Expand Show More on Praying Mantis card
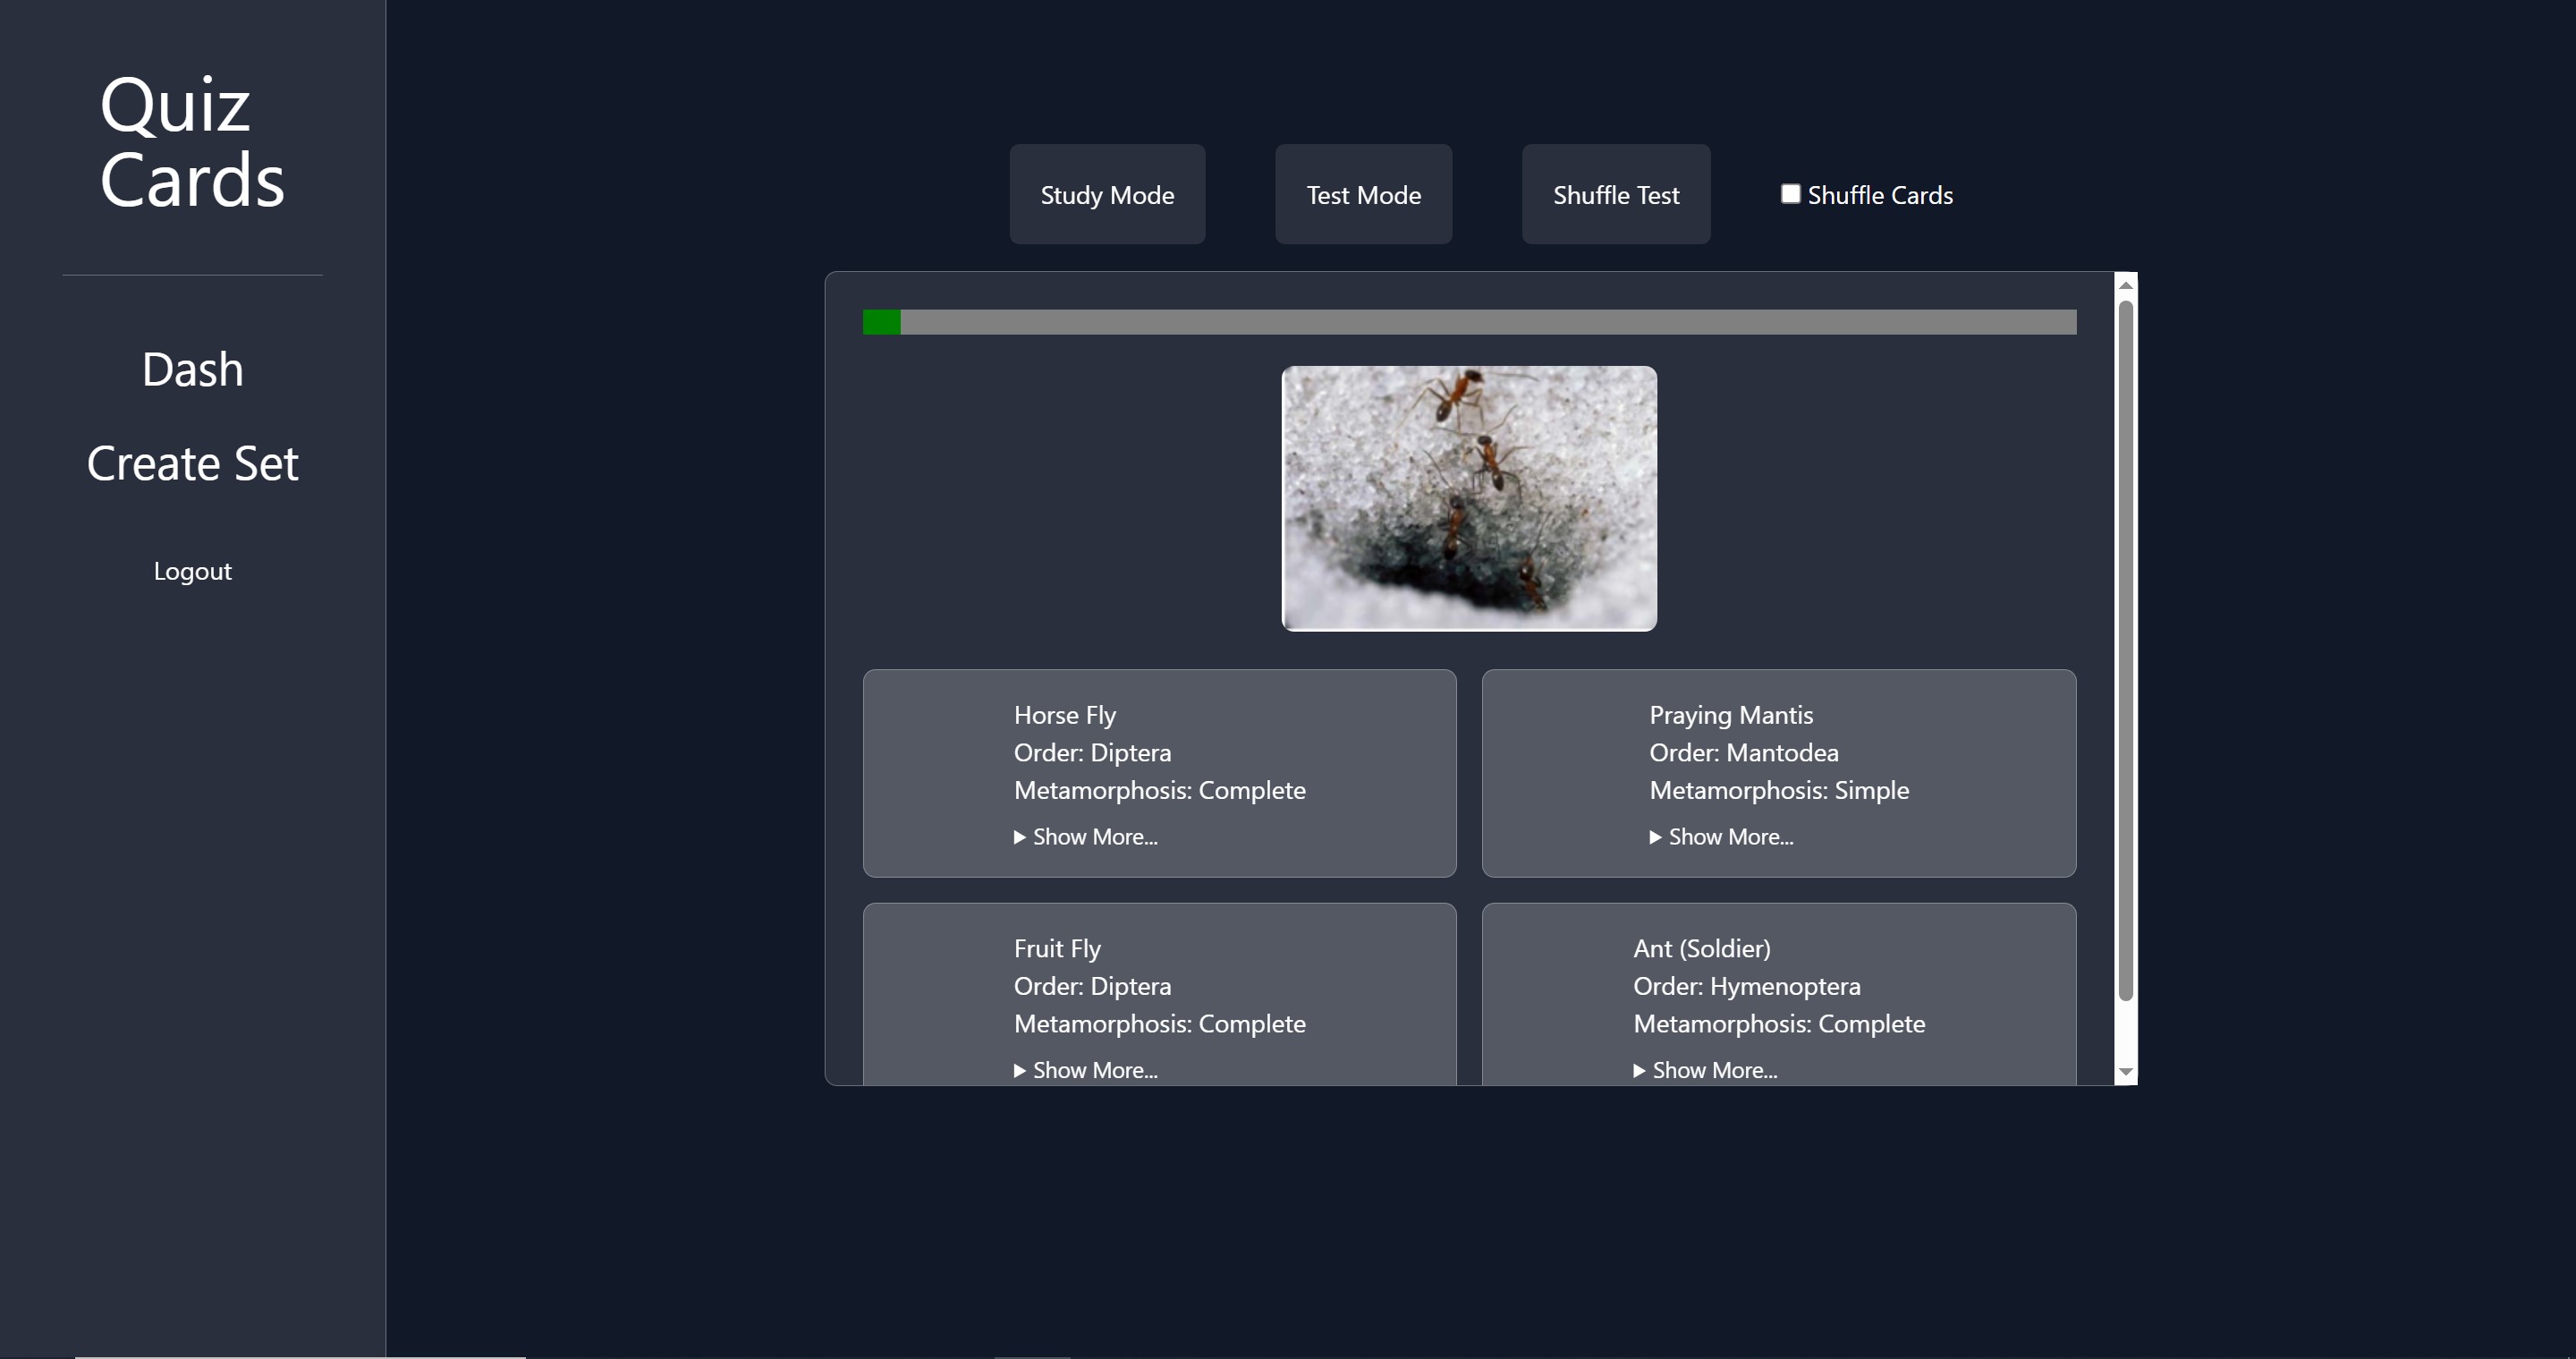The image size is (2576, 1359). click(1722, 837)
